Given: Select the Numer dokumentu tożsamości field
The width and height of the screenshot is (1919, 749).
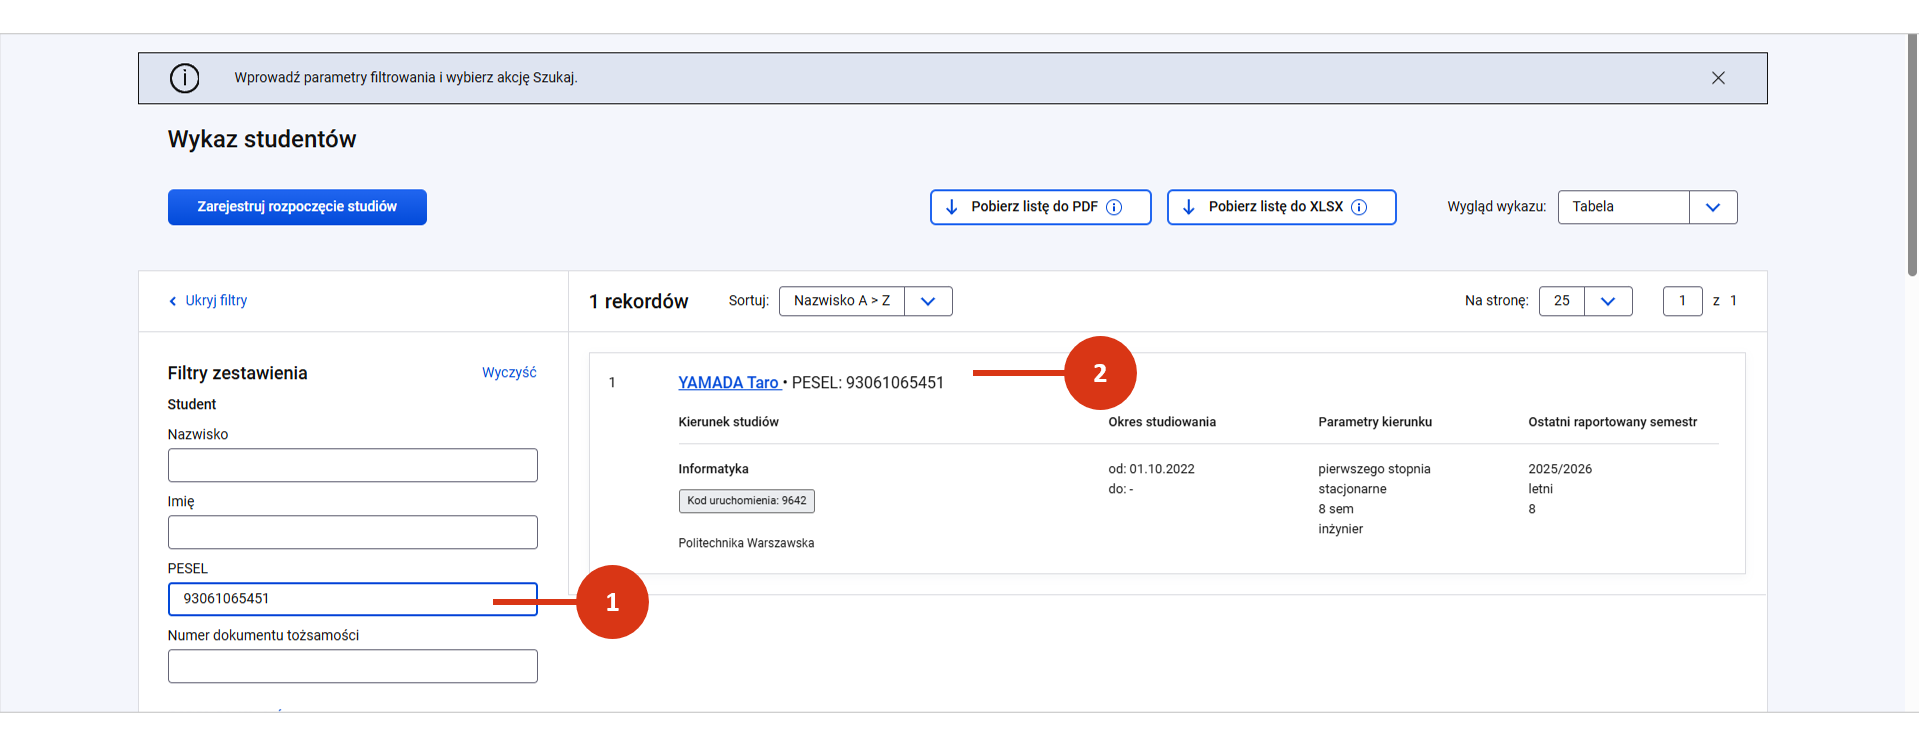Looking at the screenshot, I should [x=352, y=666].
